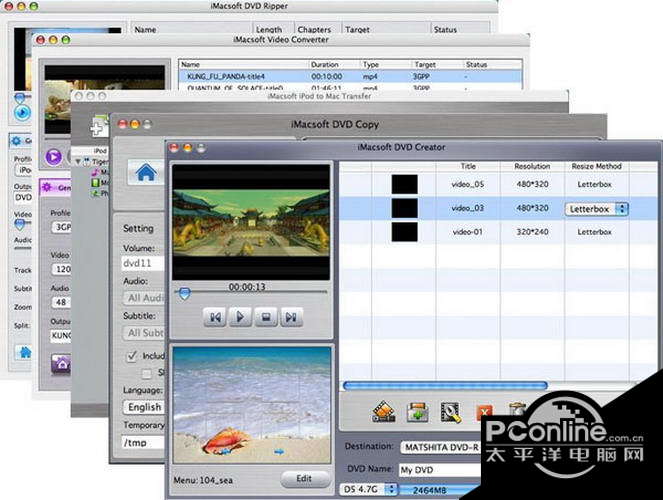Select the video-01 thumbnail

(404, 232)
